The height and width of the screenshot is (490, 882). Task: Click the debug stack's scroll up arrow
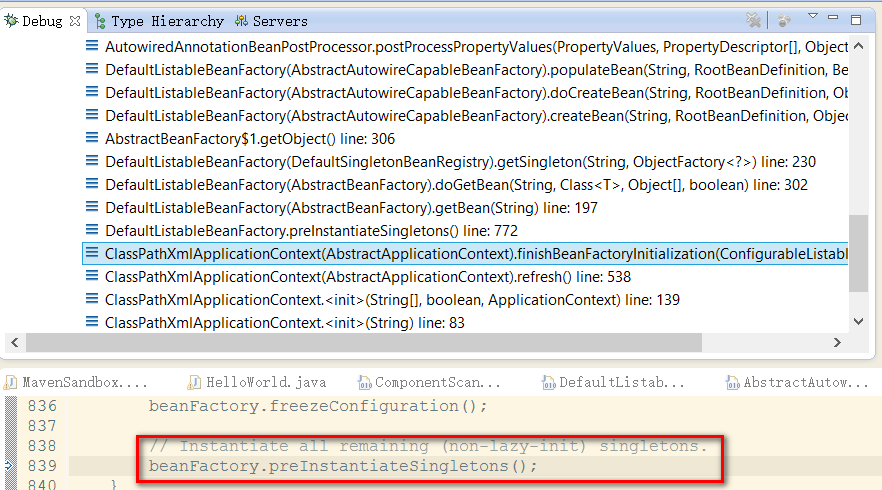point(858,46)
